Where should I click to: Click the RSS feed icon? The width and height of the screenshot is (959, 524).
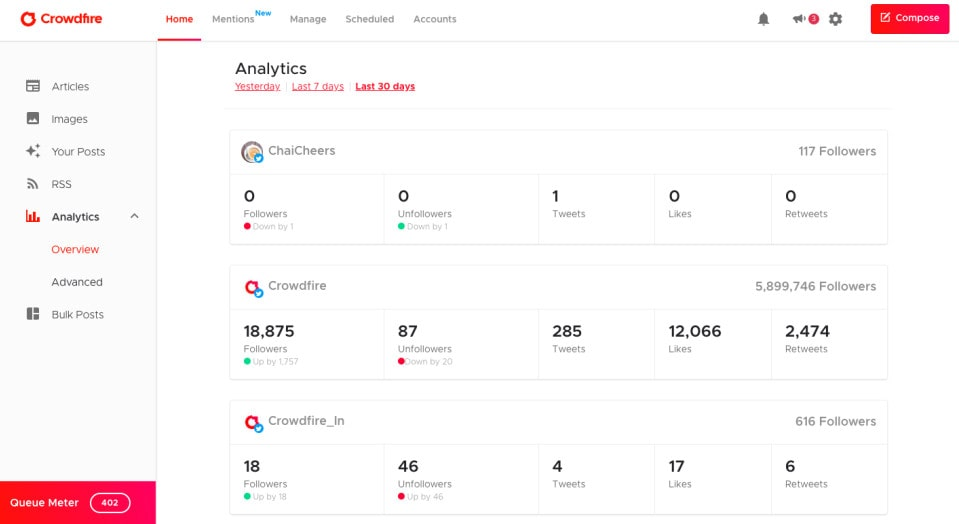coord(33,184)
